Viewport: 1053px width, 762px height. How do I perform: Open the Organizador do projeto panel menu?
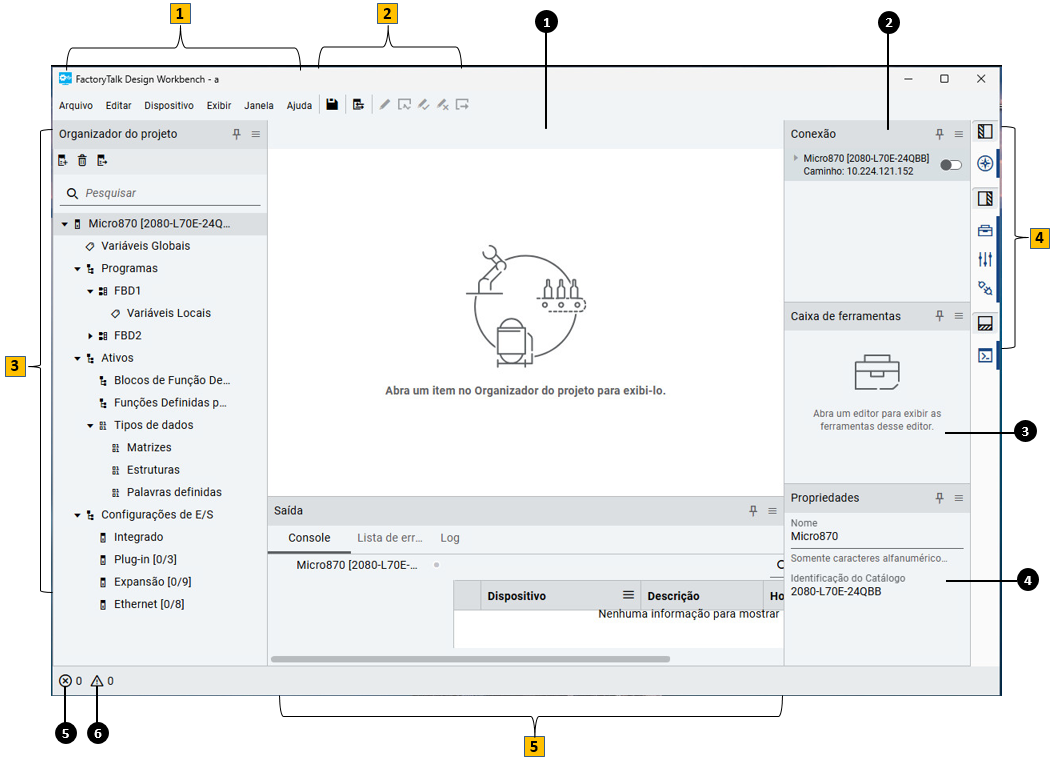click(x=256, y=134)
